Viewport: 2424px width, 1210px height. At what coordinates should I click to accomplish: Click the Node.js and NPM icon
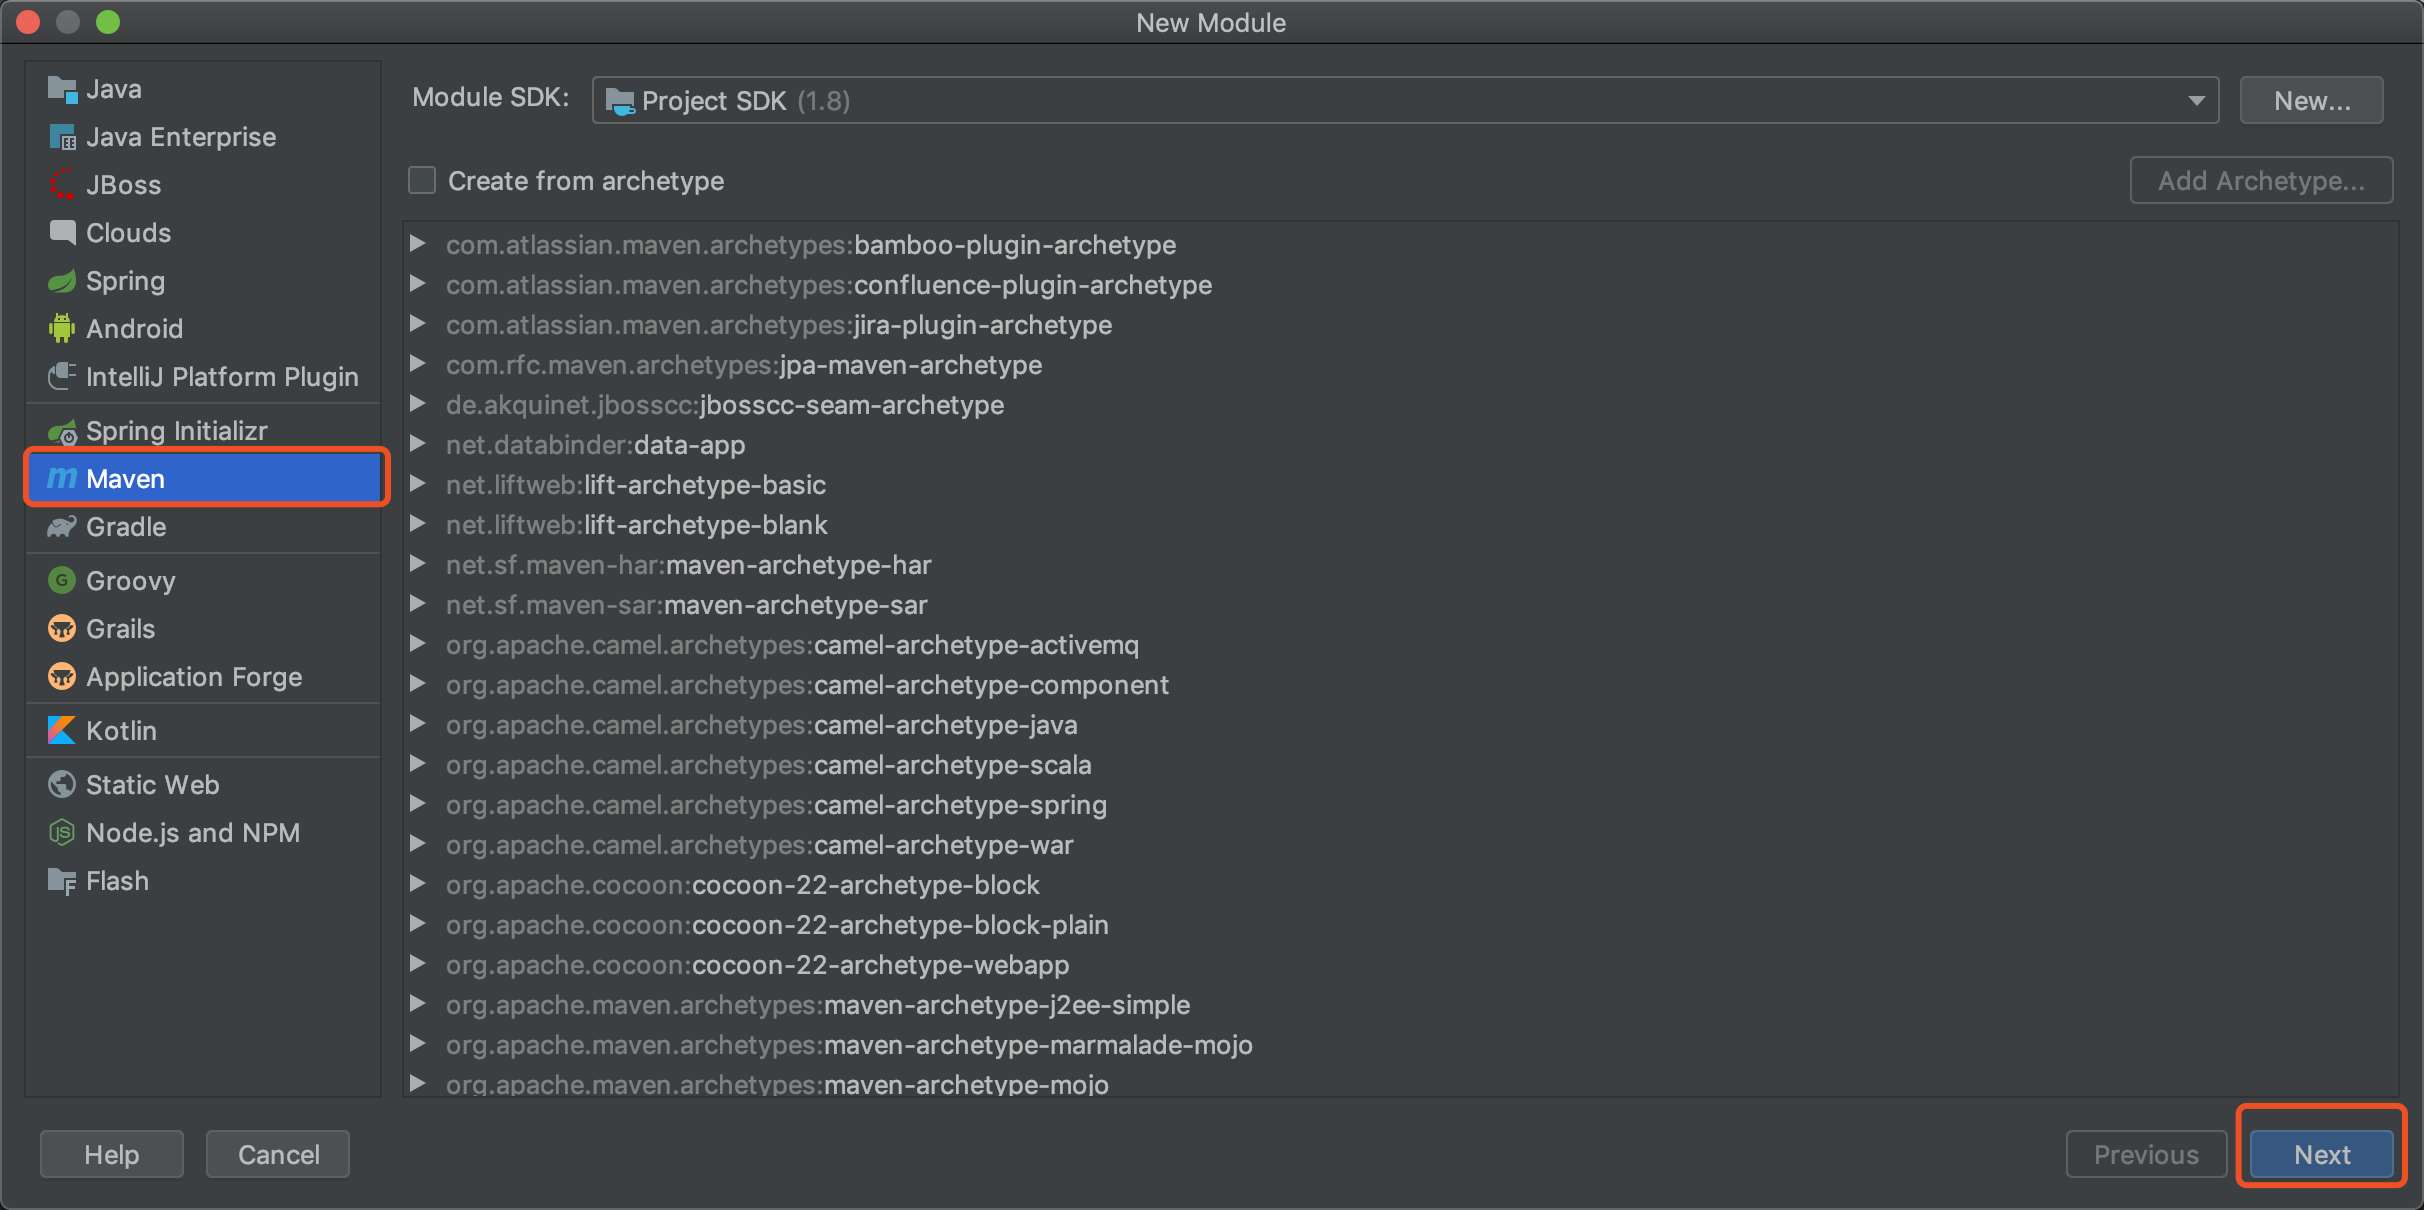pos(62,833)
